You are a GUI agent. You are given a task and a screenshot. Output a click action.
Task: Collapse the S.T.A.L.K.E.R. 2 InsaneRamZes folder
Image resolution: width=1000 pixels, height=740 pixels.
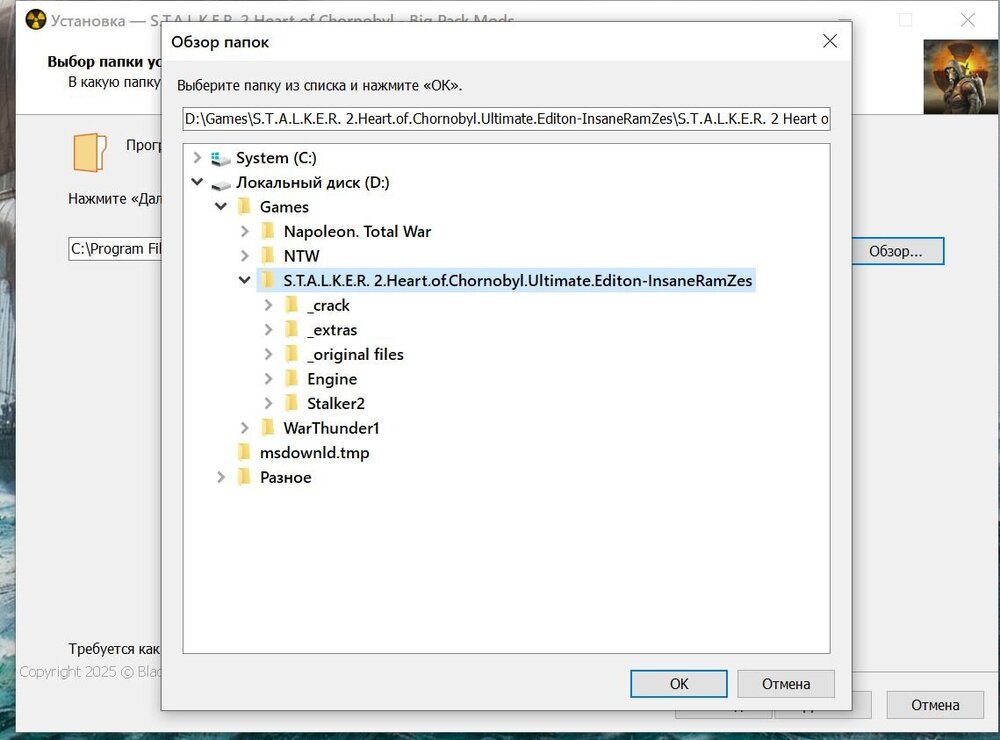click(x=245, y=281)
